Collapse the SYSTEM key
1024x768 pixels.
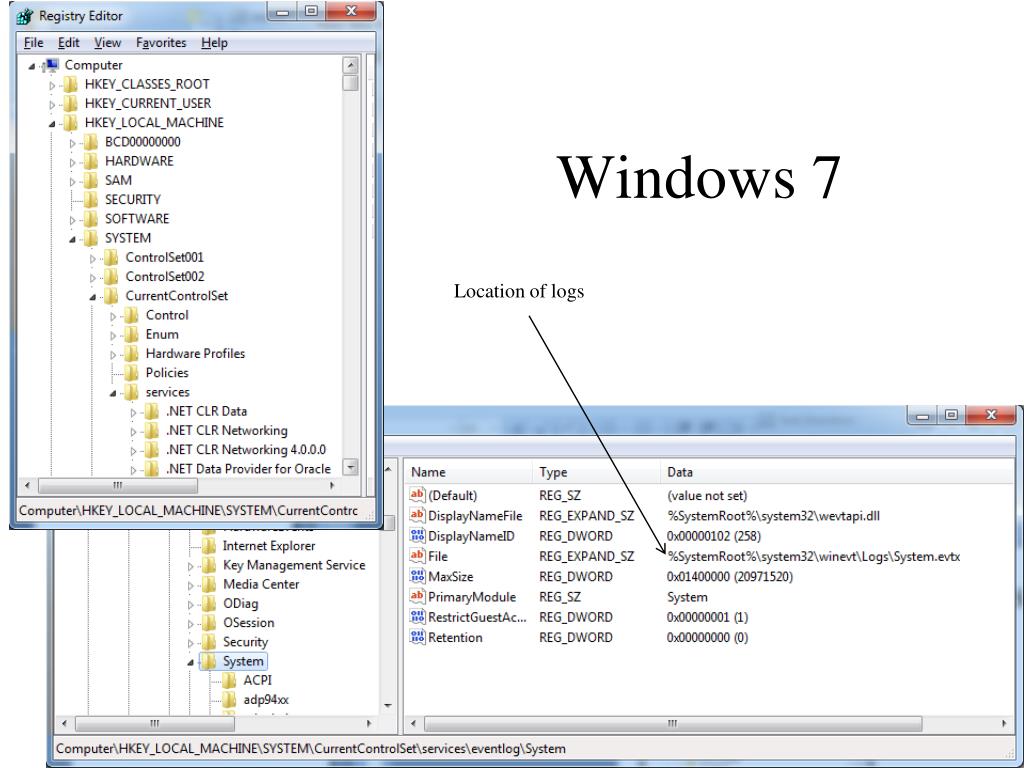pos(72,239)
